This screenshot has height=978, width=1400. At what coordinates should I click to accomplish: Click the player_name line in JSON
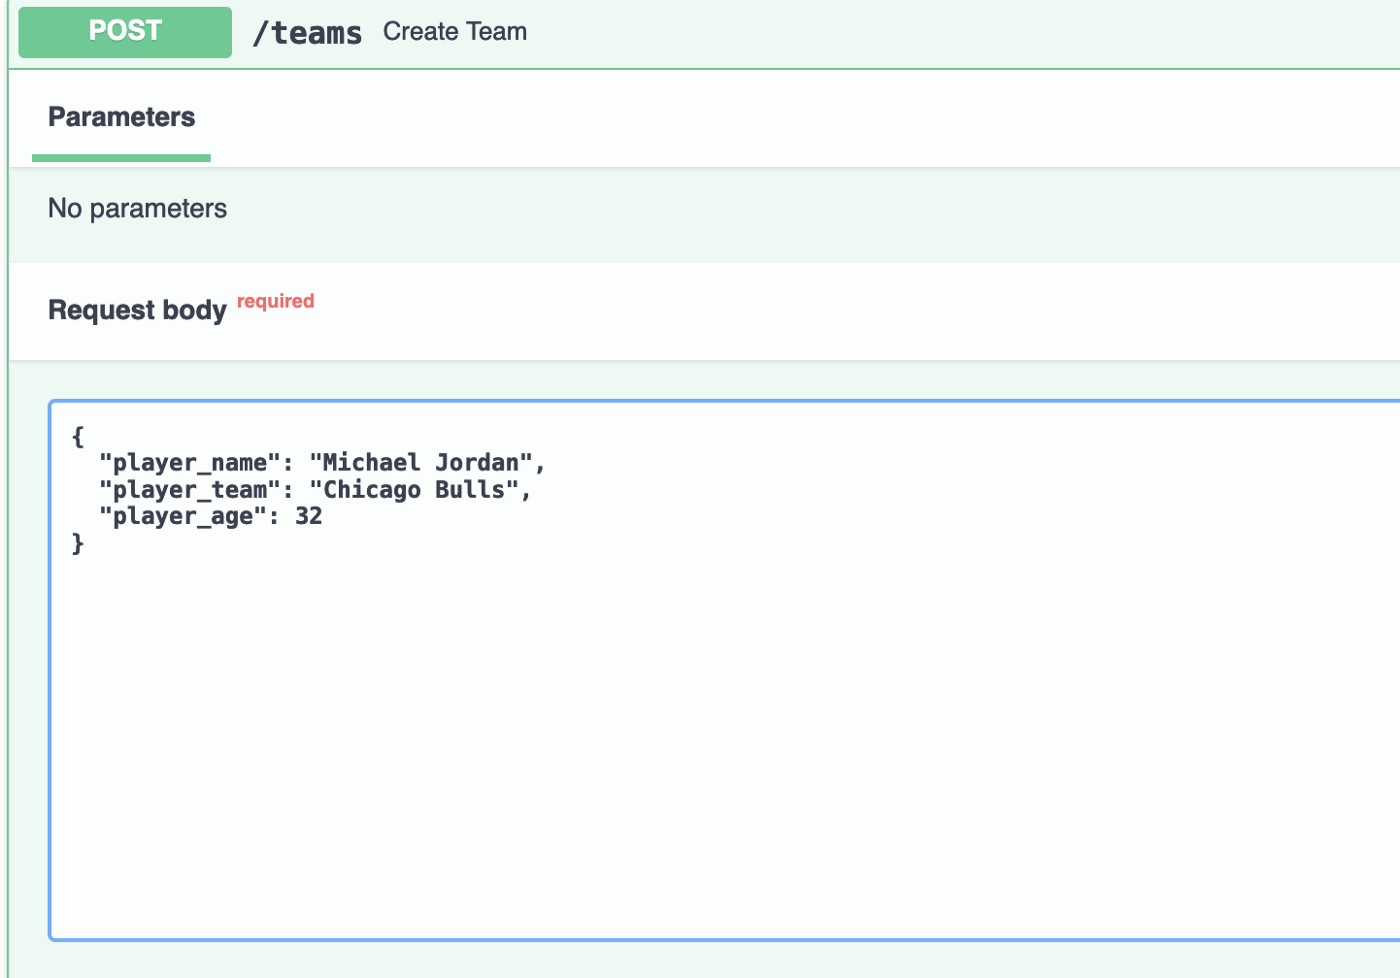pos(322,463)
